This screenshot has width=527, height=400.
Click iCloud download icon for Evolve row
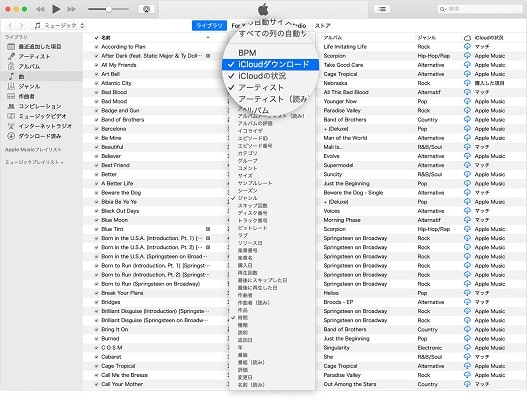467,156
